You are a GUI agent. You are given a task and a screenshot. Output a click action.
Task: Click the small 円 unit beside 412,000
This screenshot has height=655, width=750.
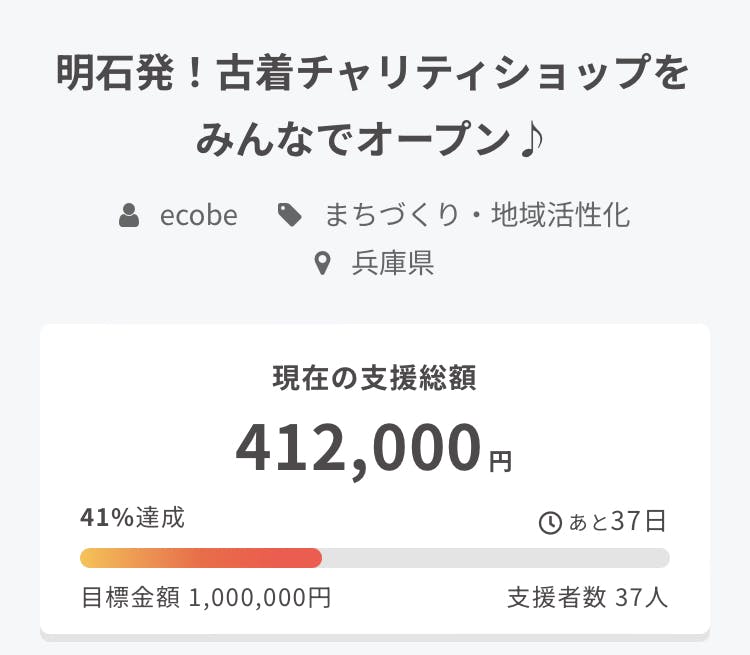tap(500, 462)
